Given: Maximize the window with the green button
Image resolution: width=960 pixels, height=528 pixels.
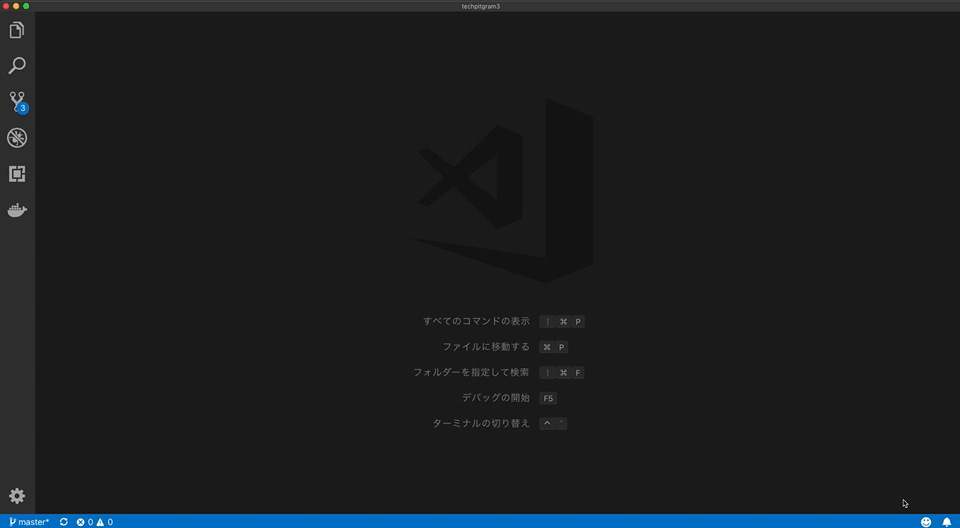Looking at the screenshot, I should 26,6.
